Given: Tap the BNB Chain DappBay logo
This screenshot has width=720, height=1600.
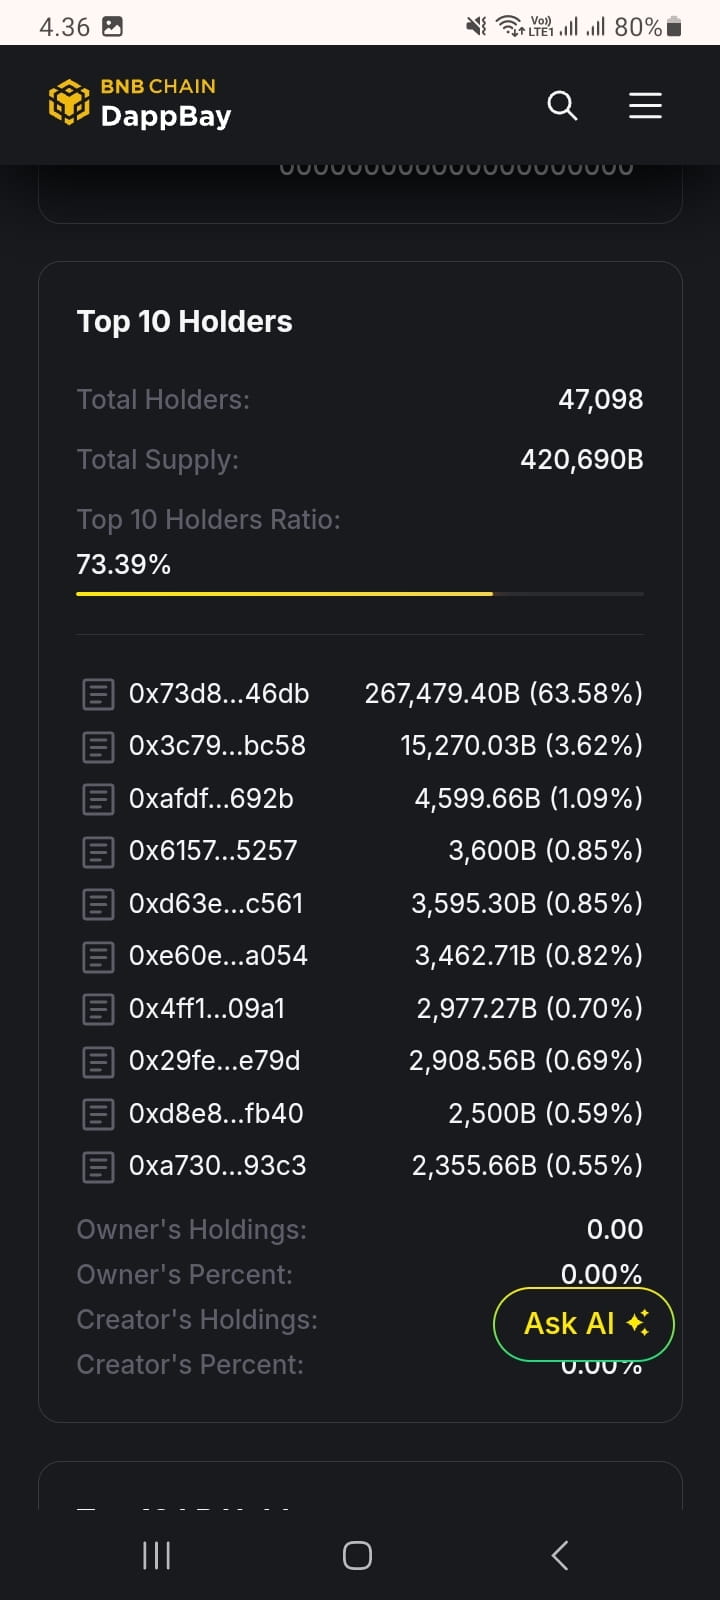Looking at the screenshot, I should (140, 103).
